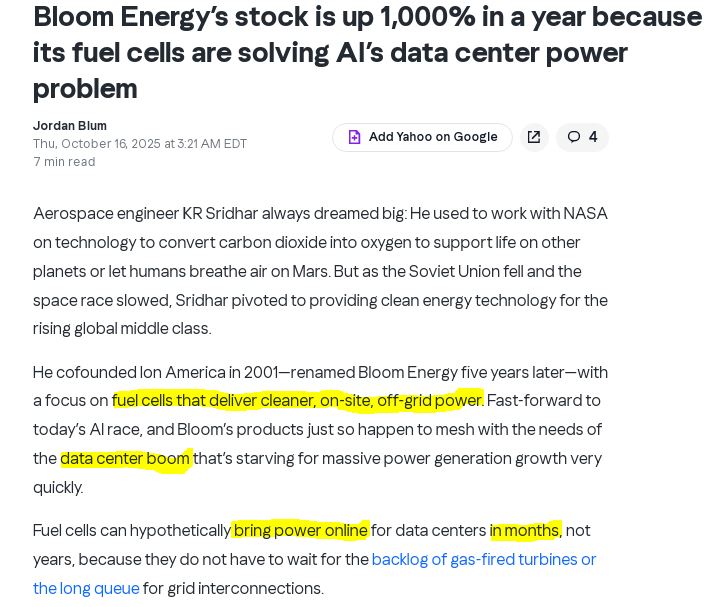Screen dimensions: 711x607
Task: Click highlighted text "bring power online"
Action: 300,530
